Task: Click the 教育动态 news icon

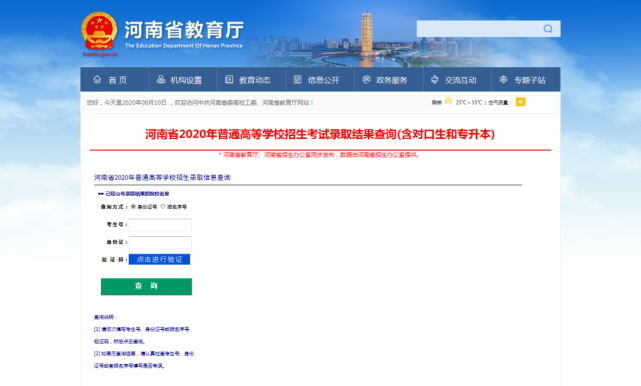Action: coord(229,79)
